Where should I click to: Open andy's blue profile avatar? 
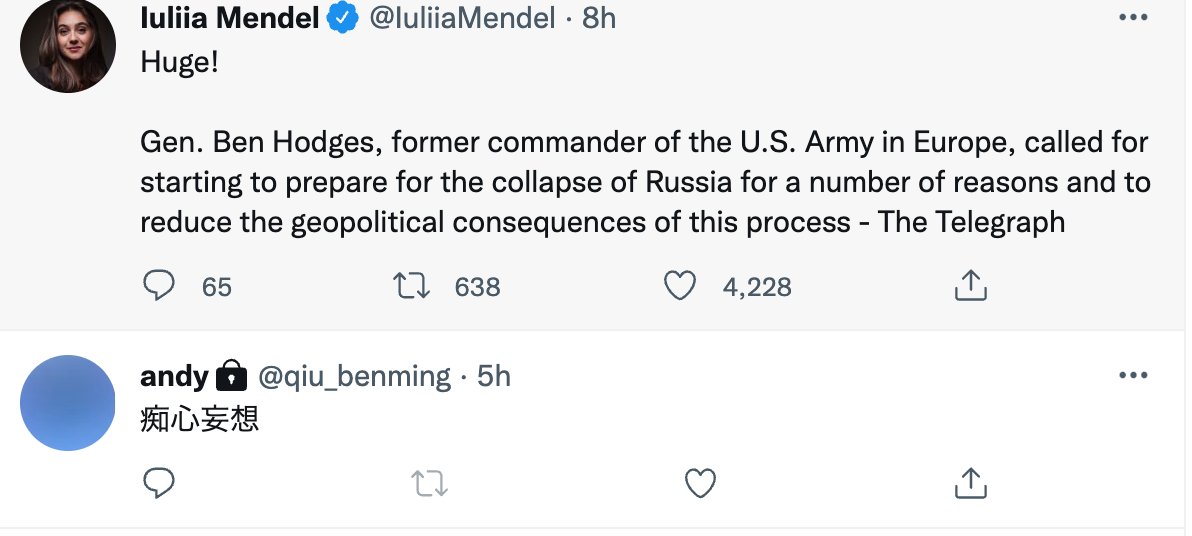click(67, 403)
